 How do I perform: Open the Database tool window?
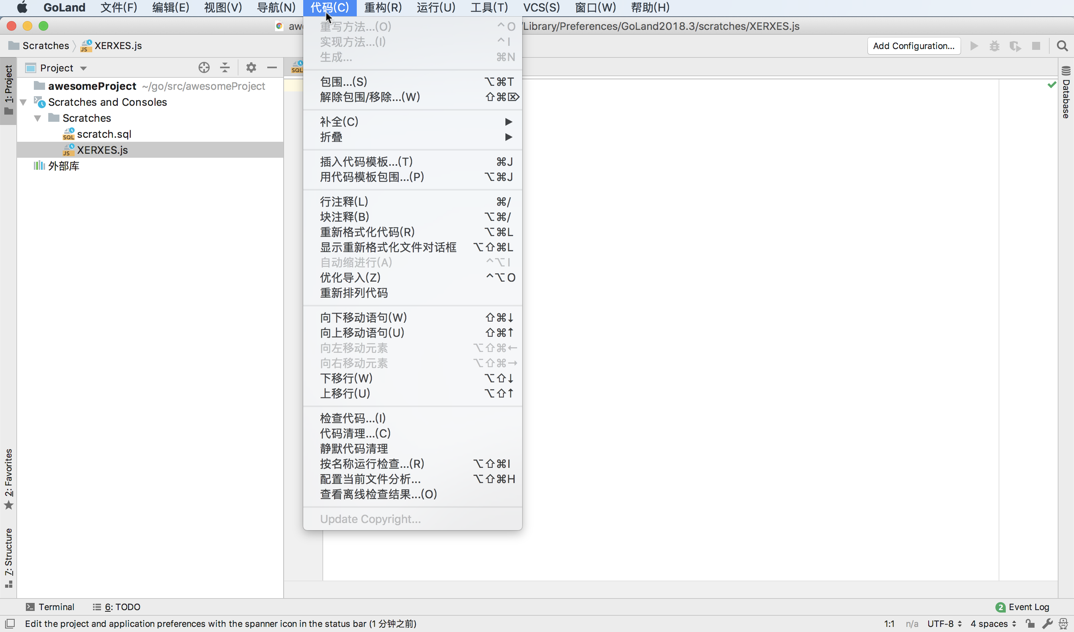pos(1066,92)
